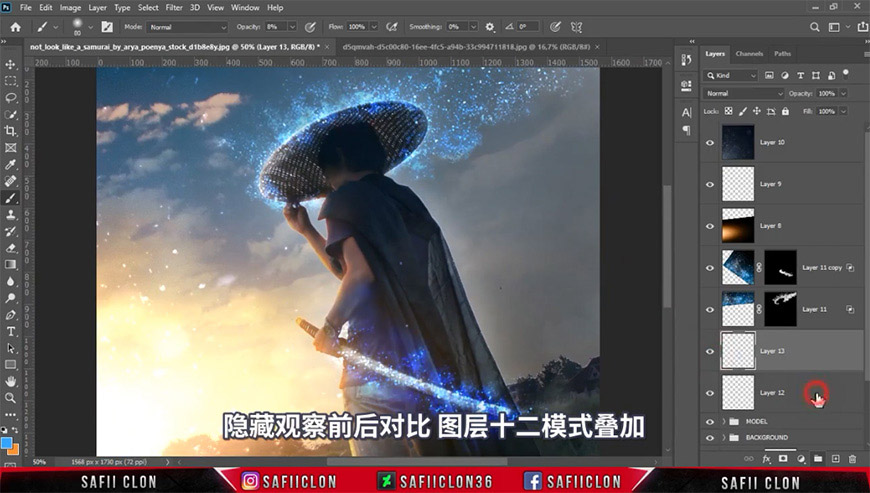This screenshot has width=870, height=493.
Task: Create a new layer icon
Action: (x=836, y=459)
